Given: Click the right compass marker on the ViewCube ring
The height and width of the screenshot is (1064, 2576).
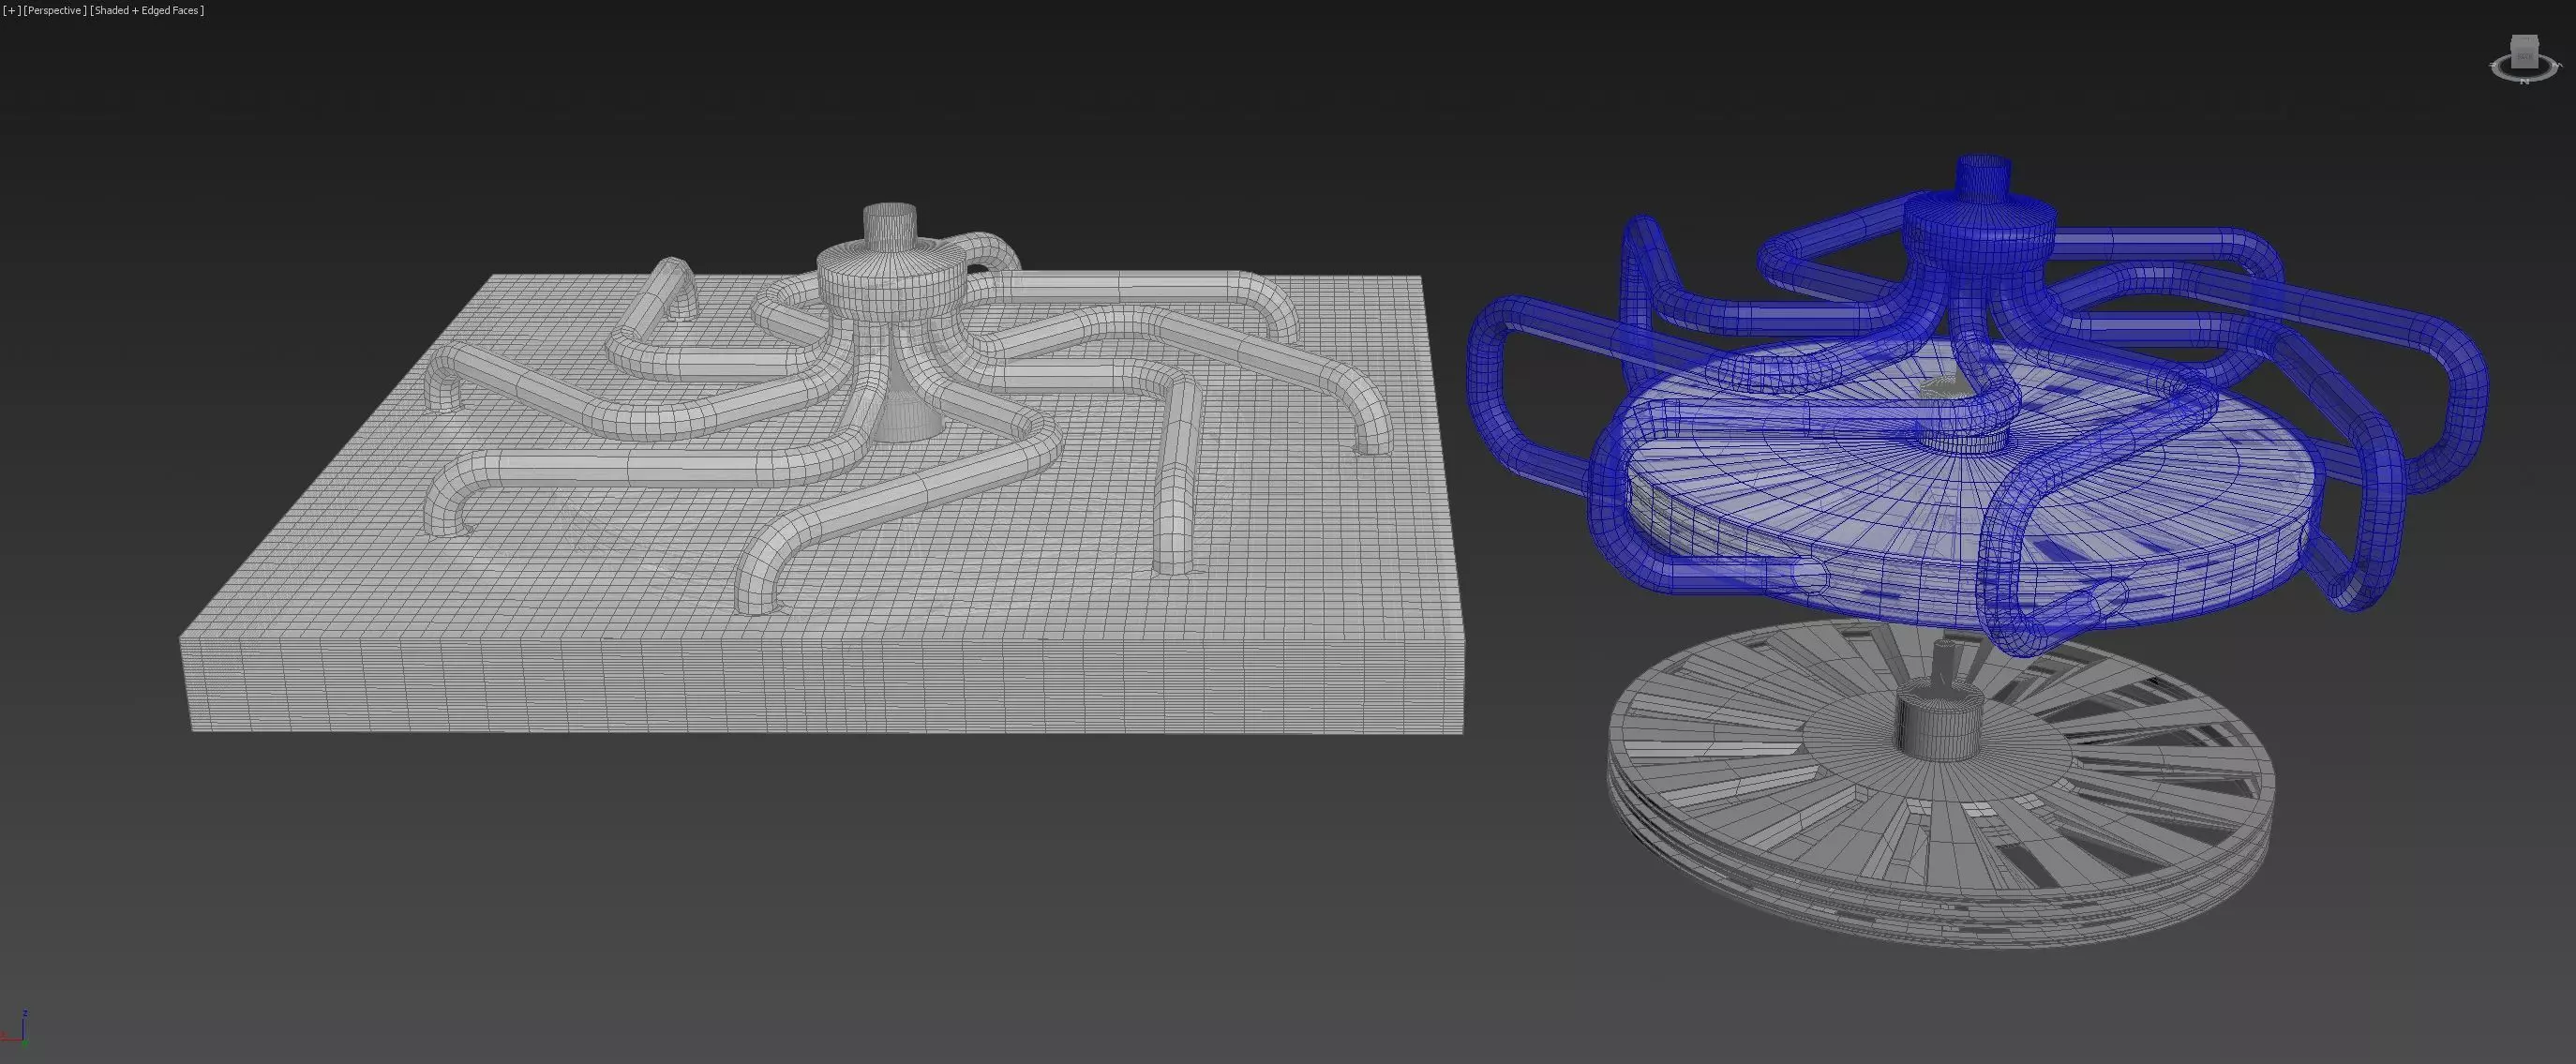Looking at the screenshot, I should click(2558, 67).
